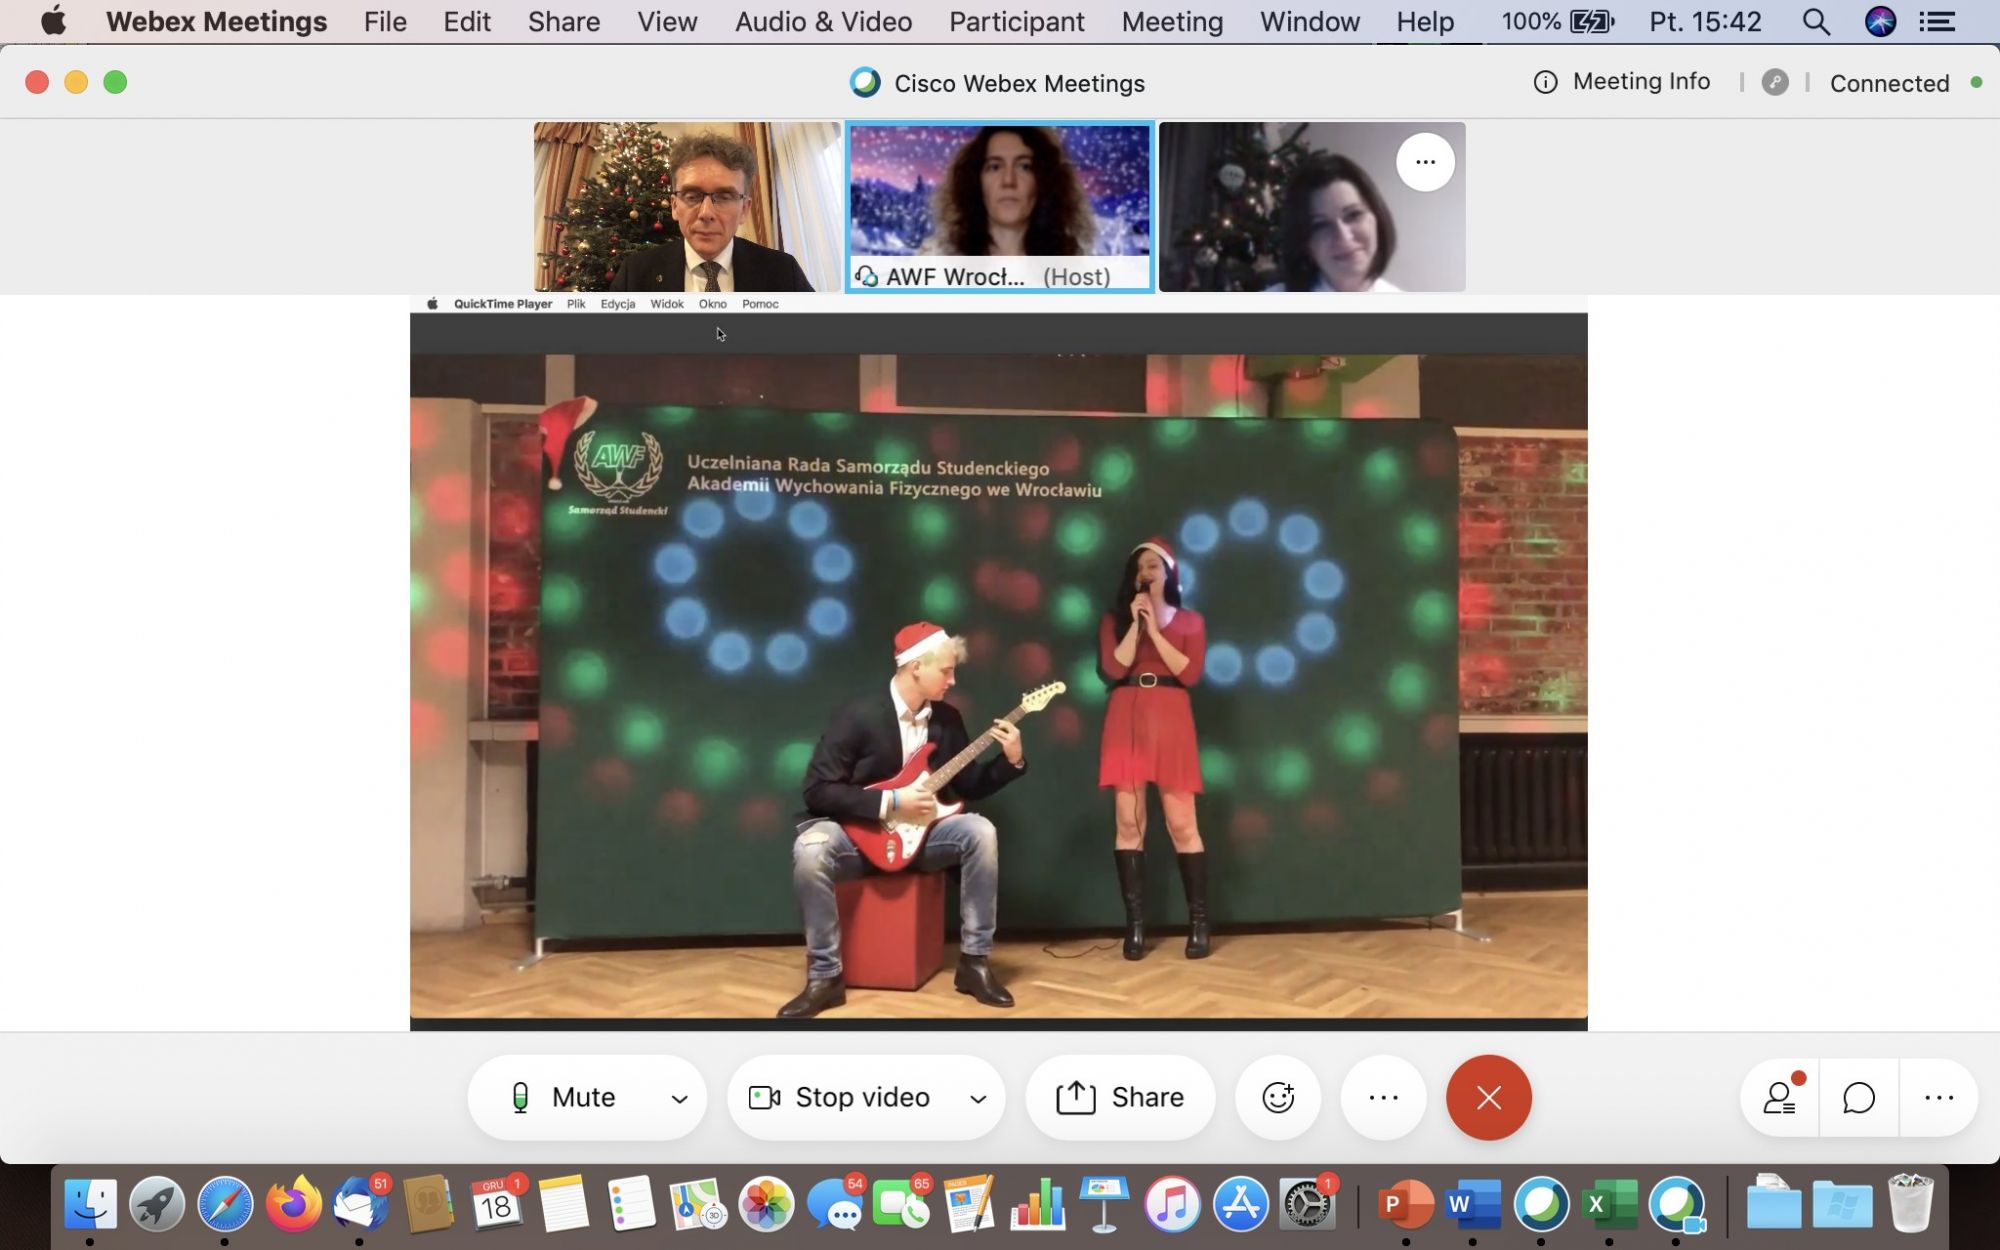The height and width of the screenshot is (1250, 2000).
Task: Open Word in the Dock
Action: [x=1473, y=1203]
